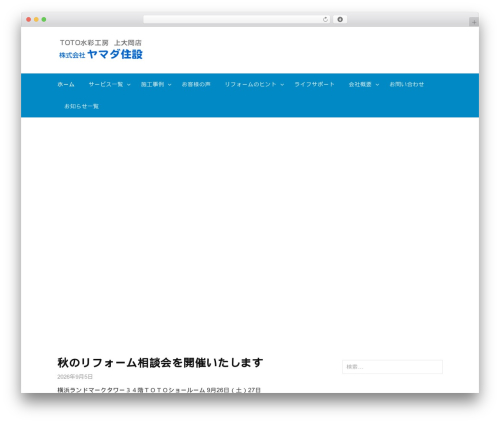The height and width of the screenshot is (423, 500).
Task: Open the 施工事例 menu item
Action: pyautogui.click(x=152, y=84)
